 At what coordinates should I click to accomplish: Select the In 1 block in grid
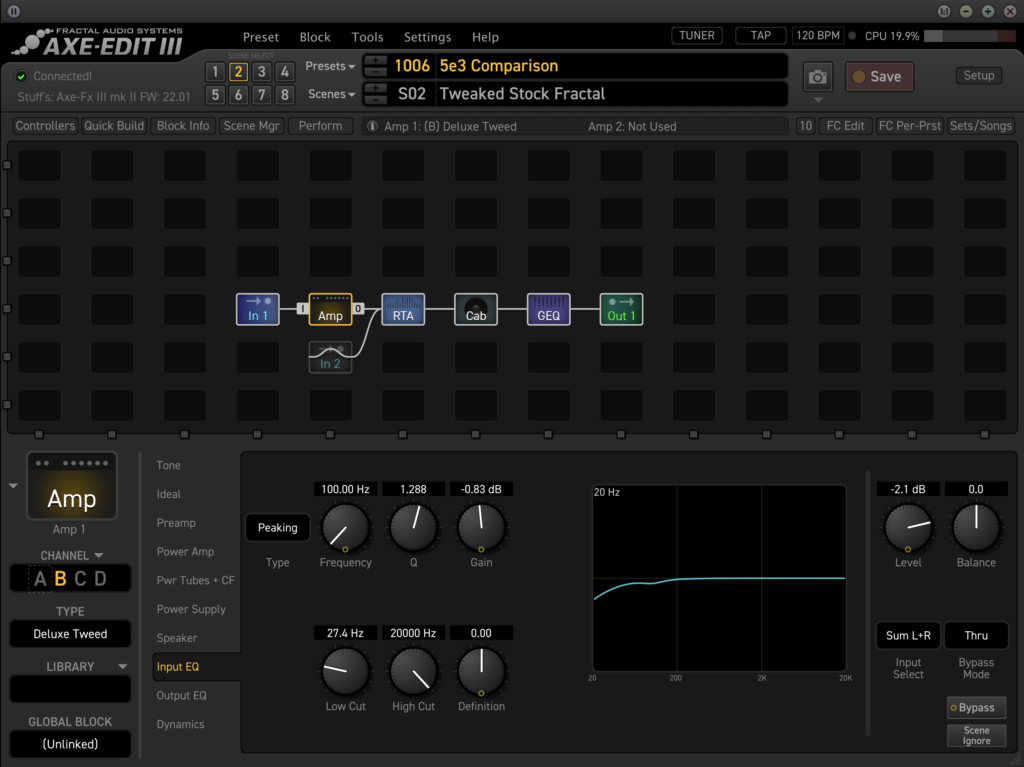pos(257,309)
